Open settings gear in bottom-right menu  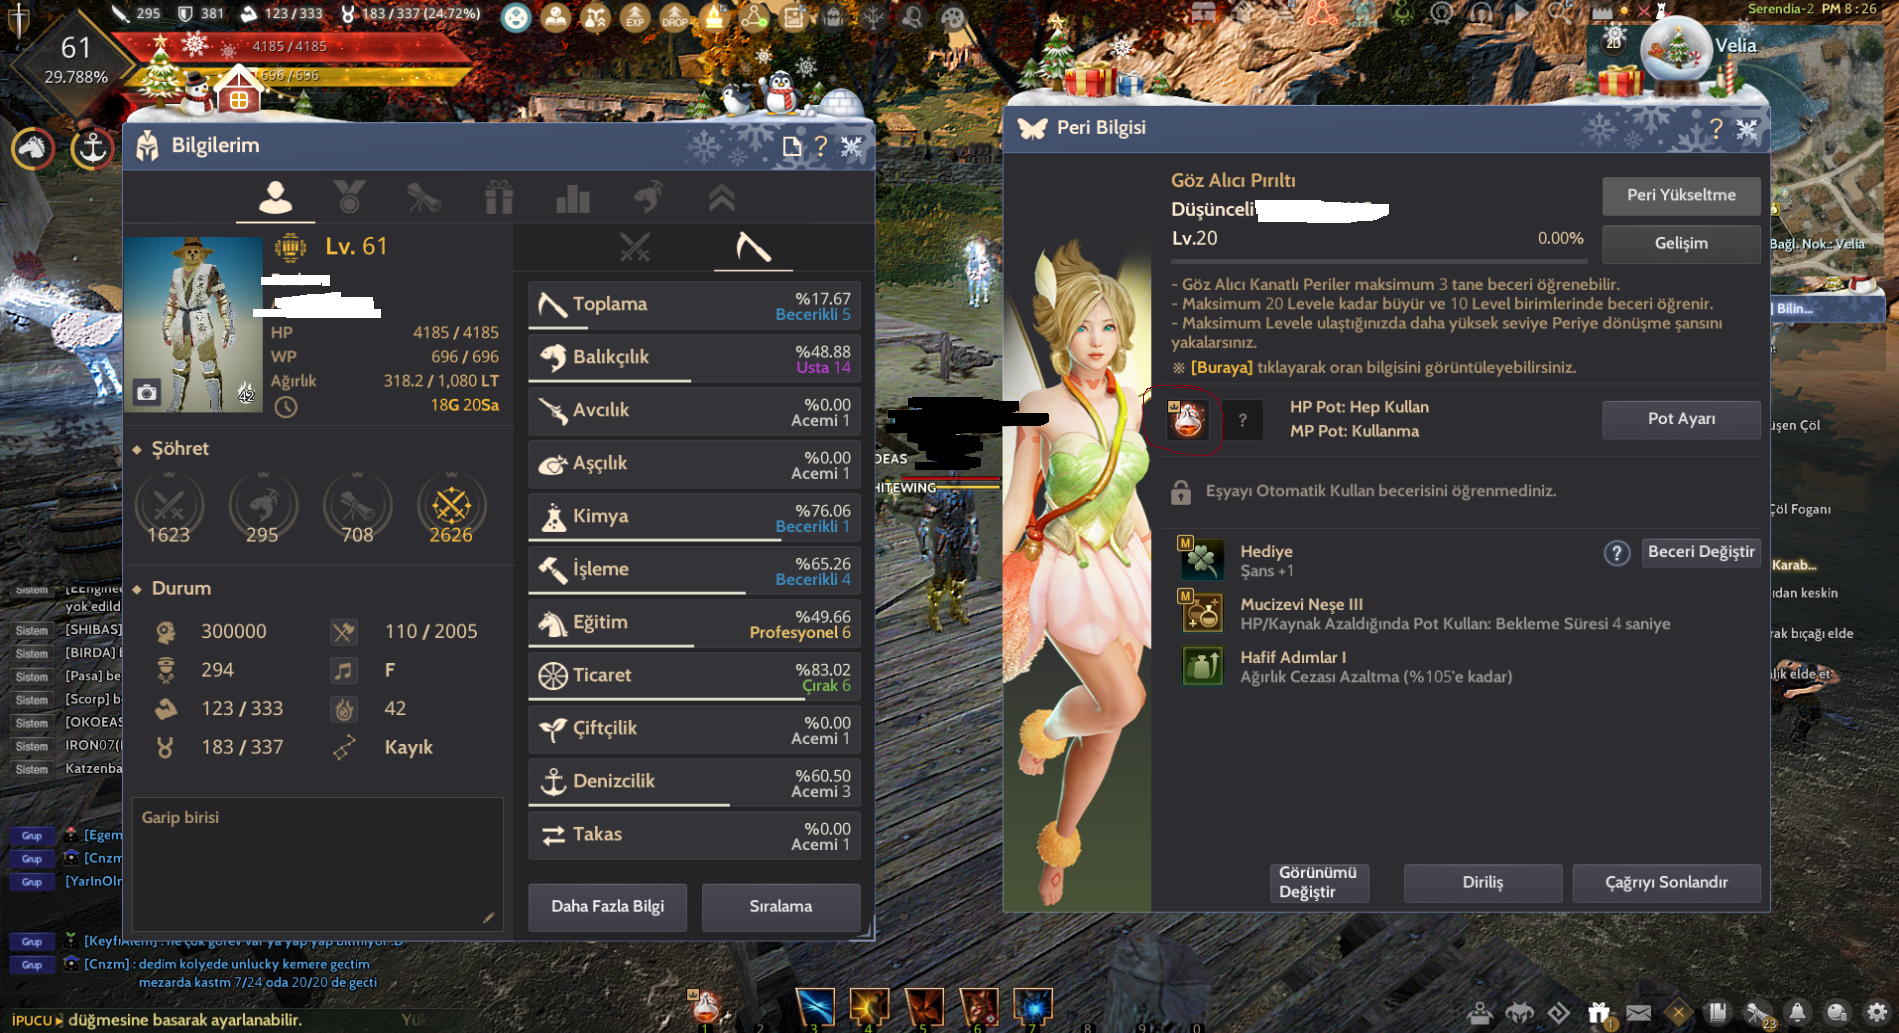coord(1876,1012)
